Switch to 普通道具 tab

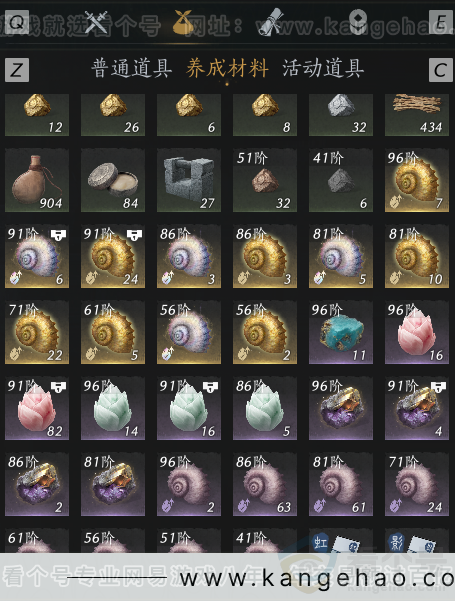131,69
